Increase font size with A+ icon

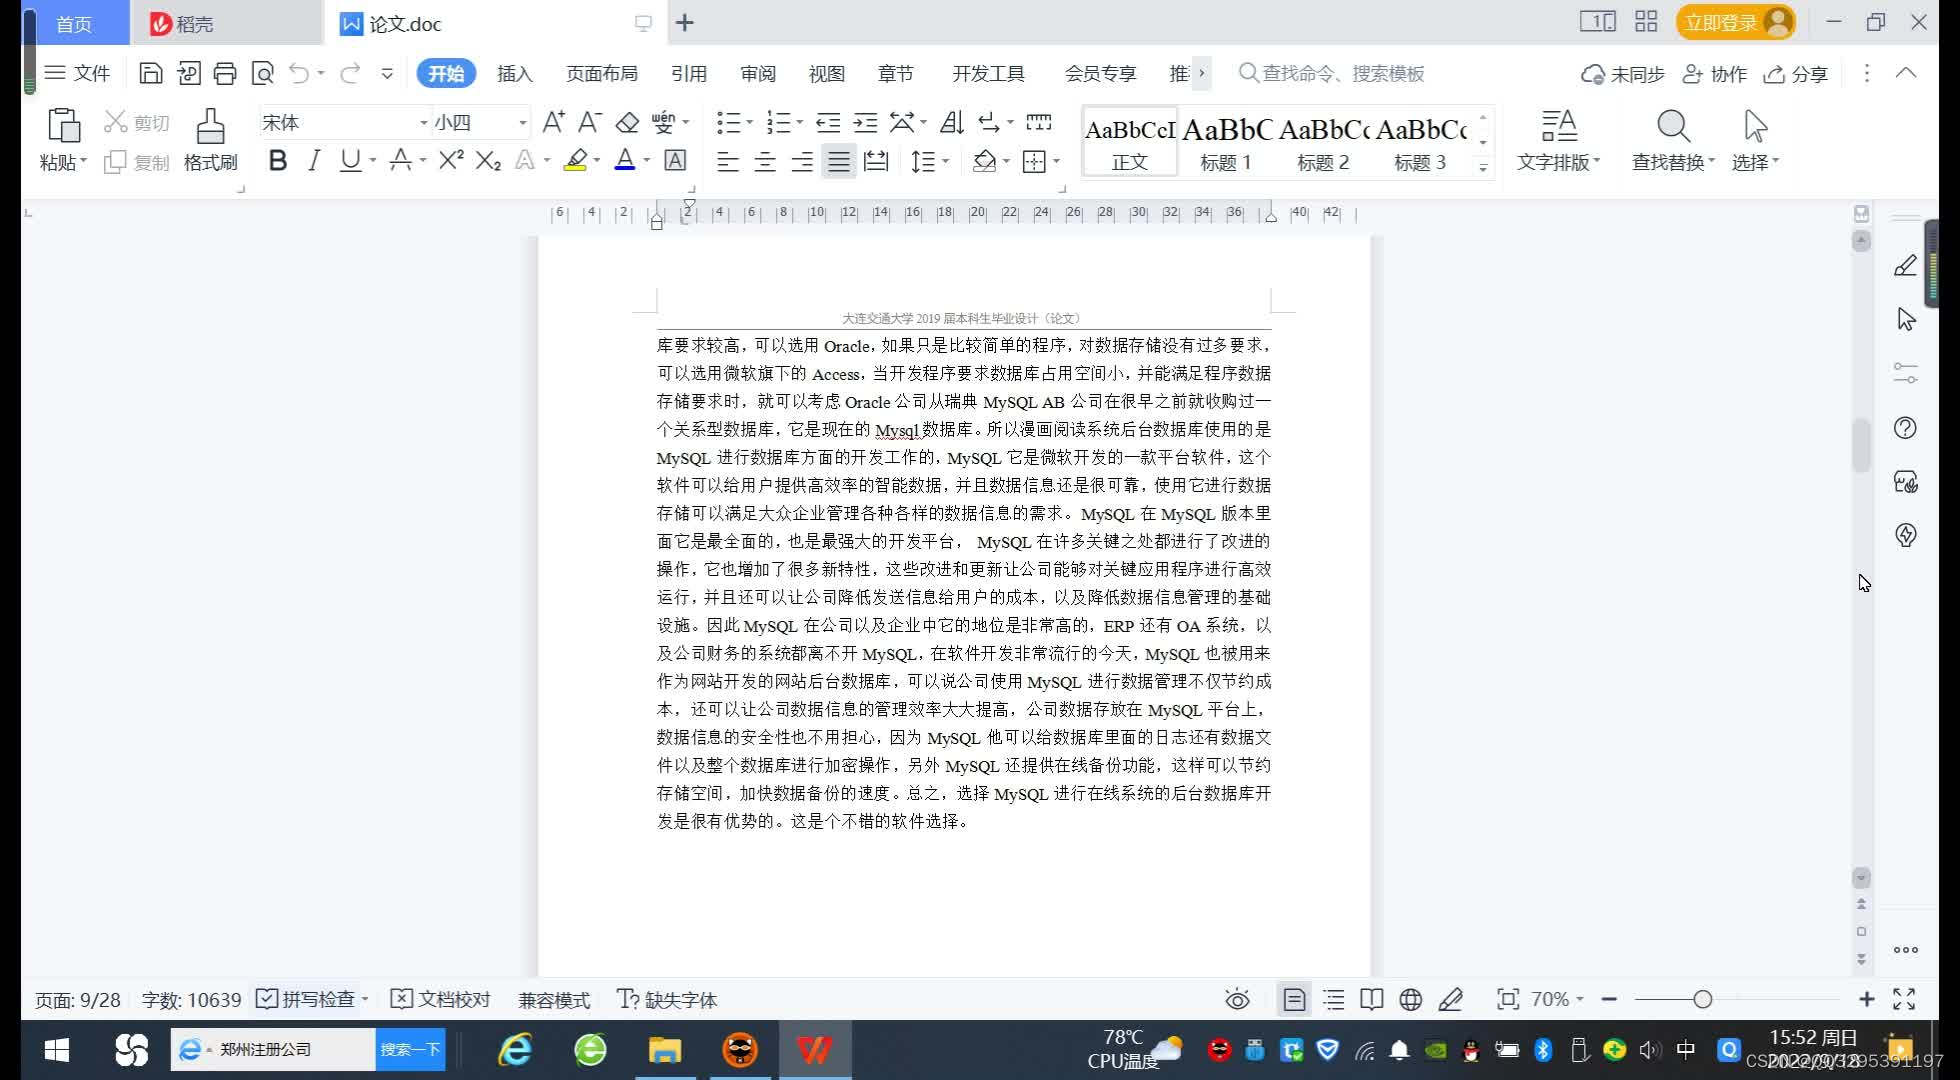(553, 122)
